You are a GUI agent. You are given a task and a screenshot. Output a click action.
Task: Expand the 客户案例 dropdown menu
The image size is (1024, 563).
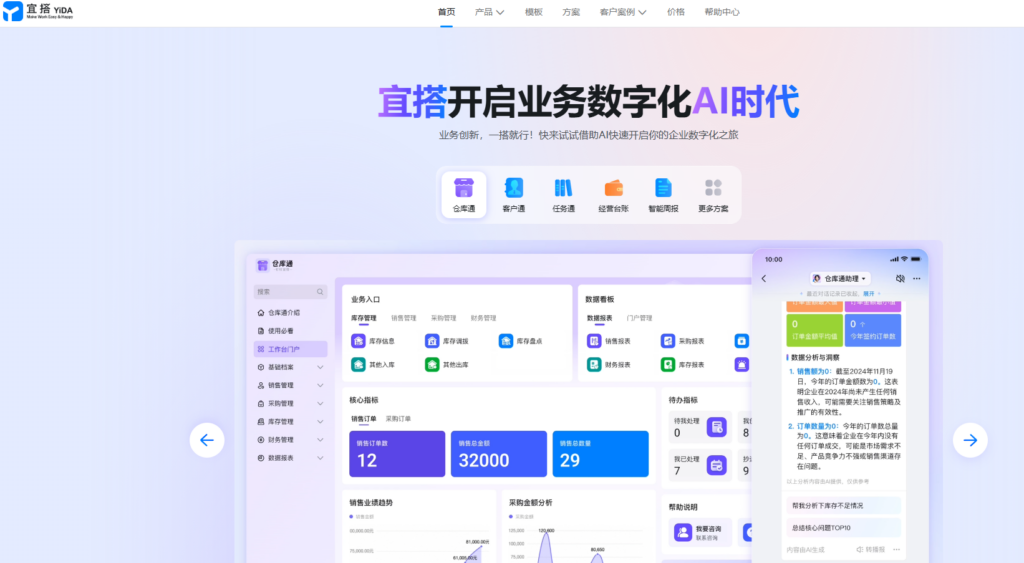point(623,12)
